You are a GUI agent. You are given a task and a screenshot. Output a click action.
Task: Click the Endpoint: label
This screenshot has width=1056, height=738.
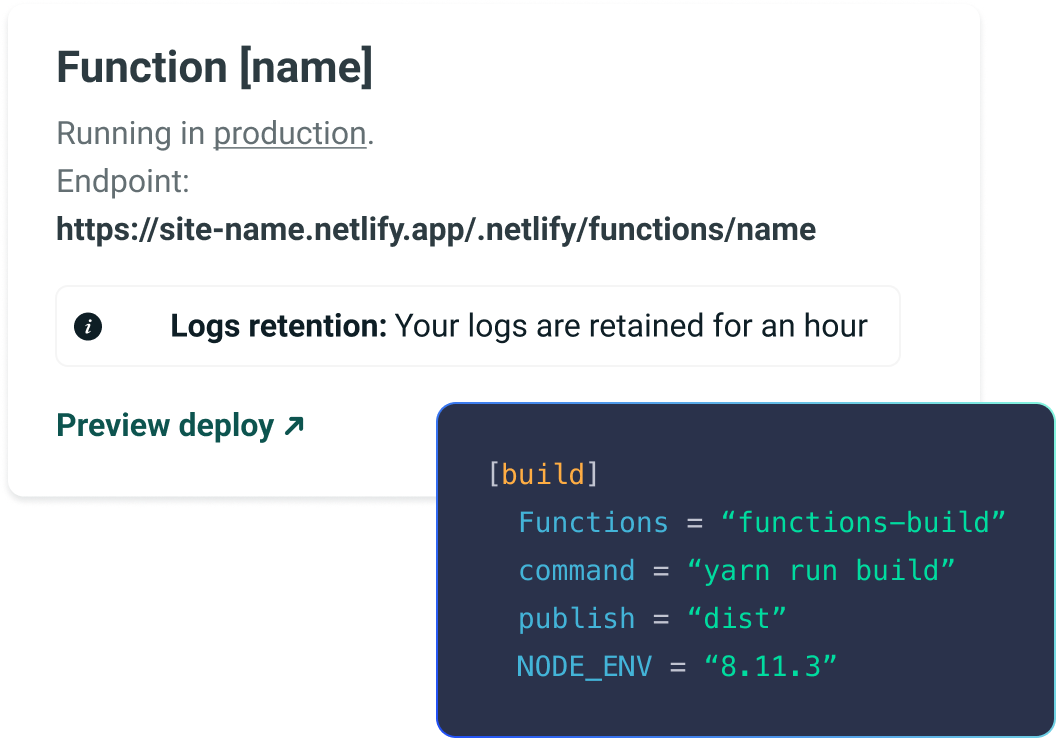point(123,182)
